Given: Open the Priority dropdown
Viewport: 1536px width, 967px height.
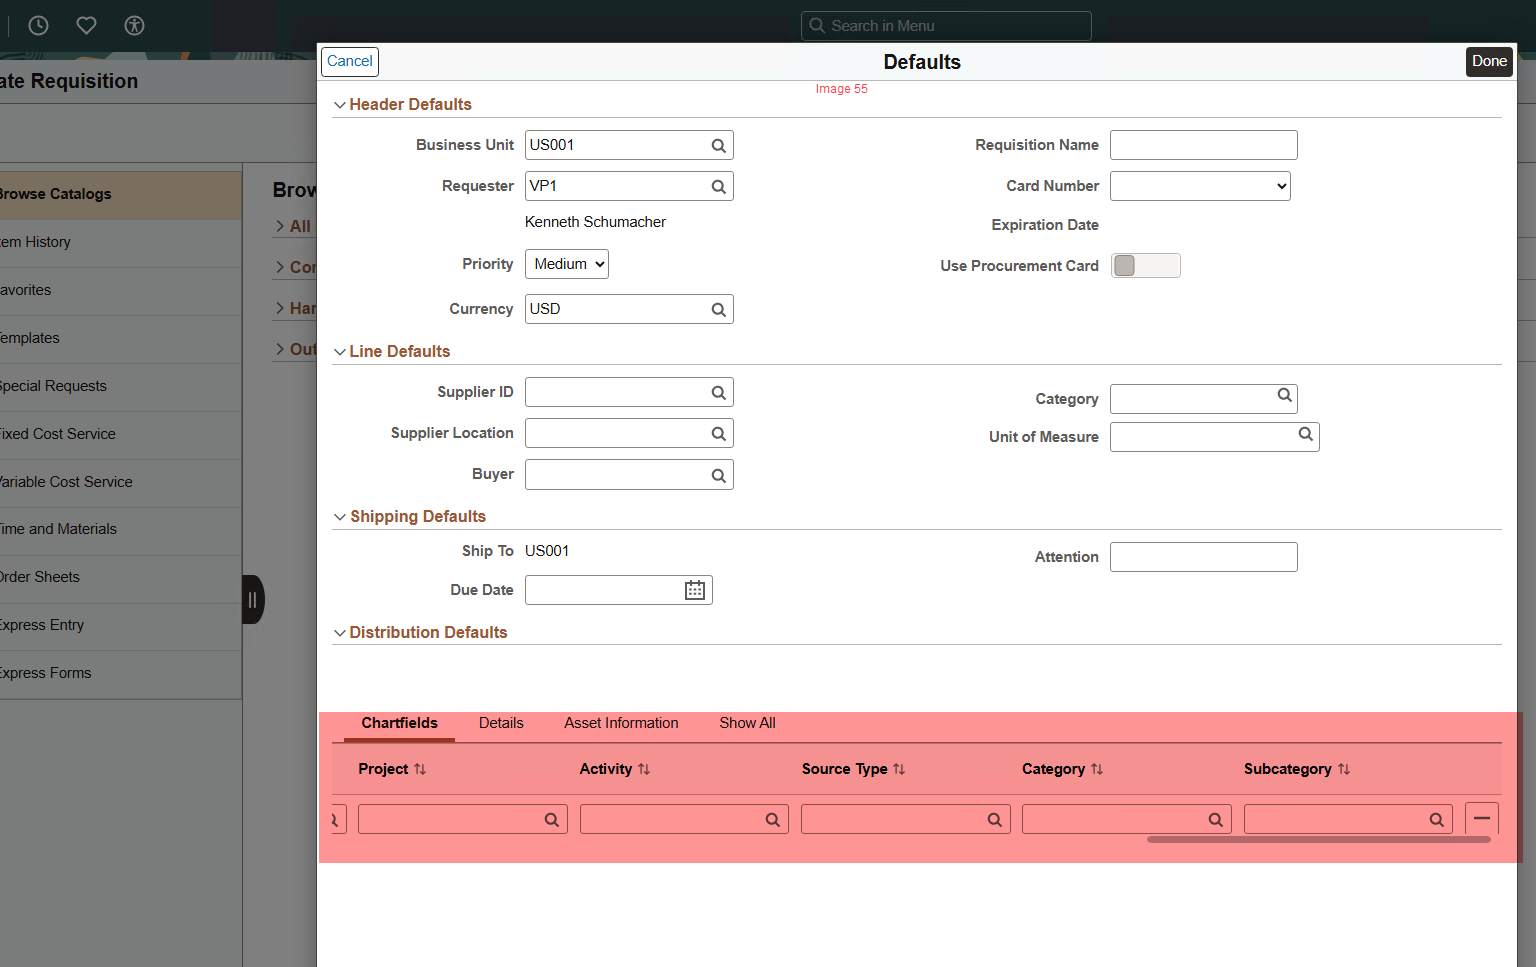Looking at the screenshot, I should 567,264.
